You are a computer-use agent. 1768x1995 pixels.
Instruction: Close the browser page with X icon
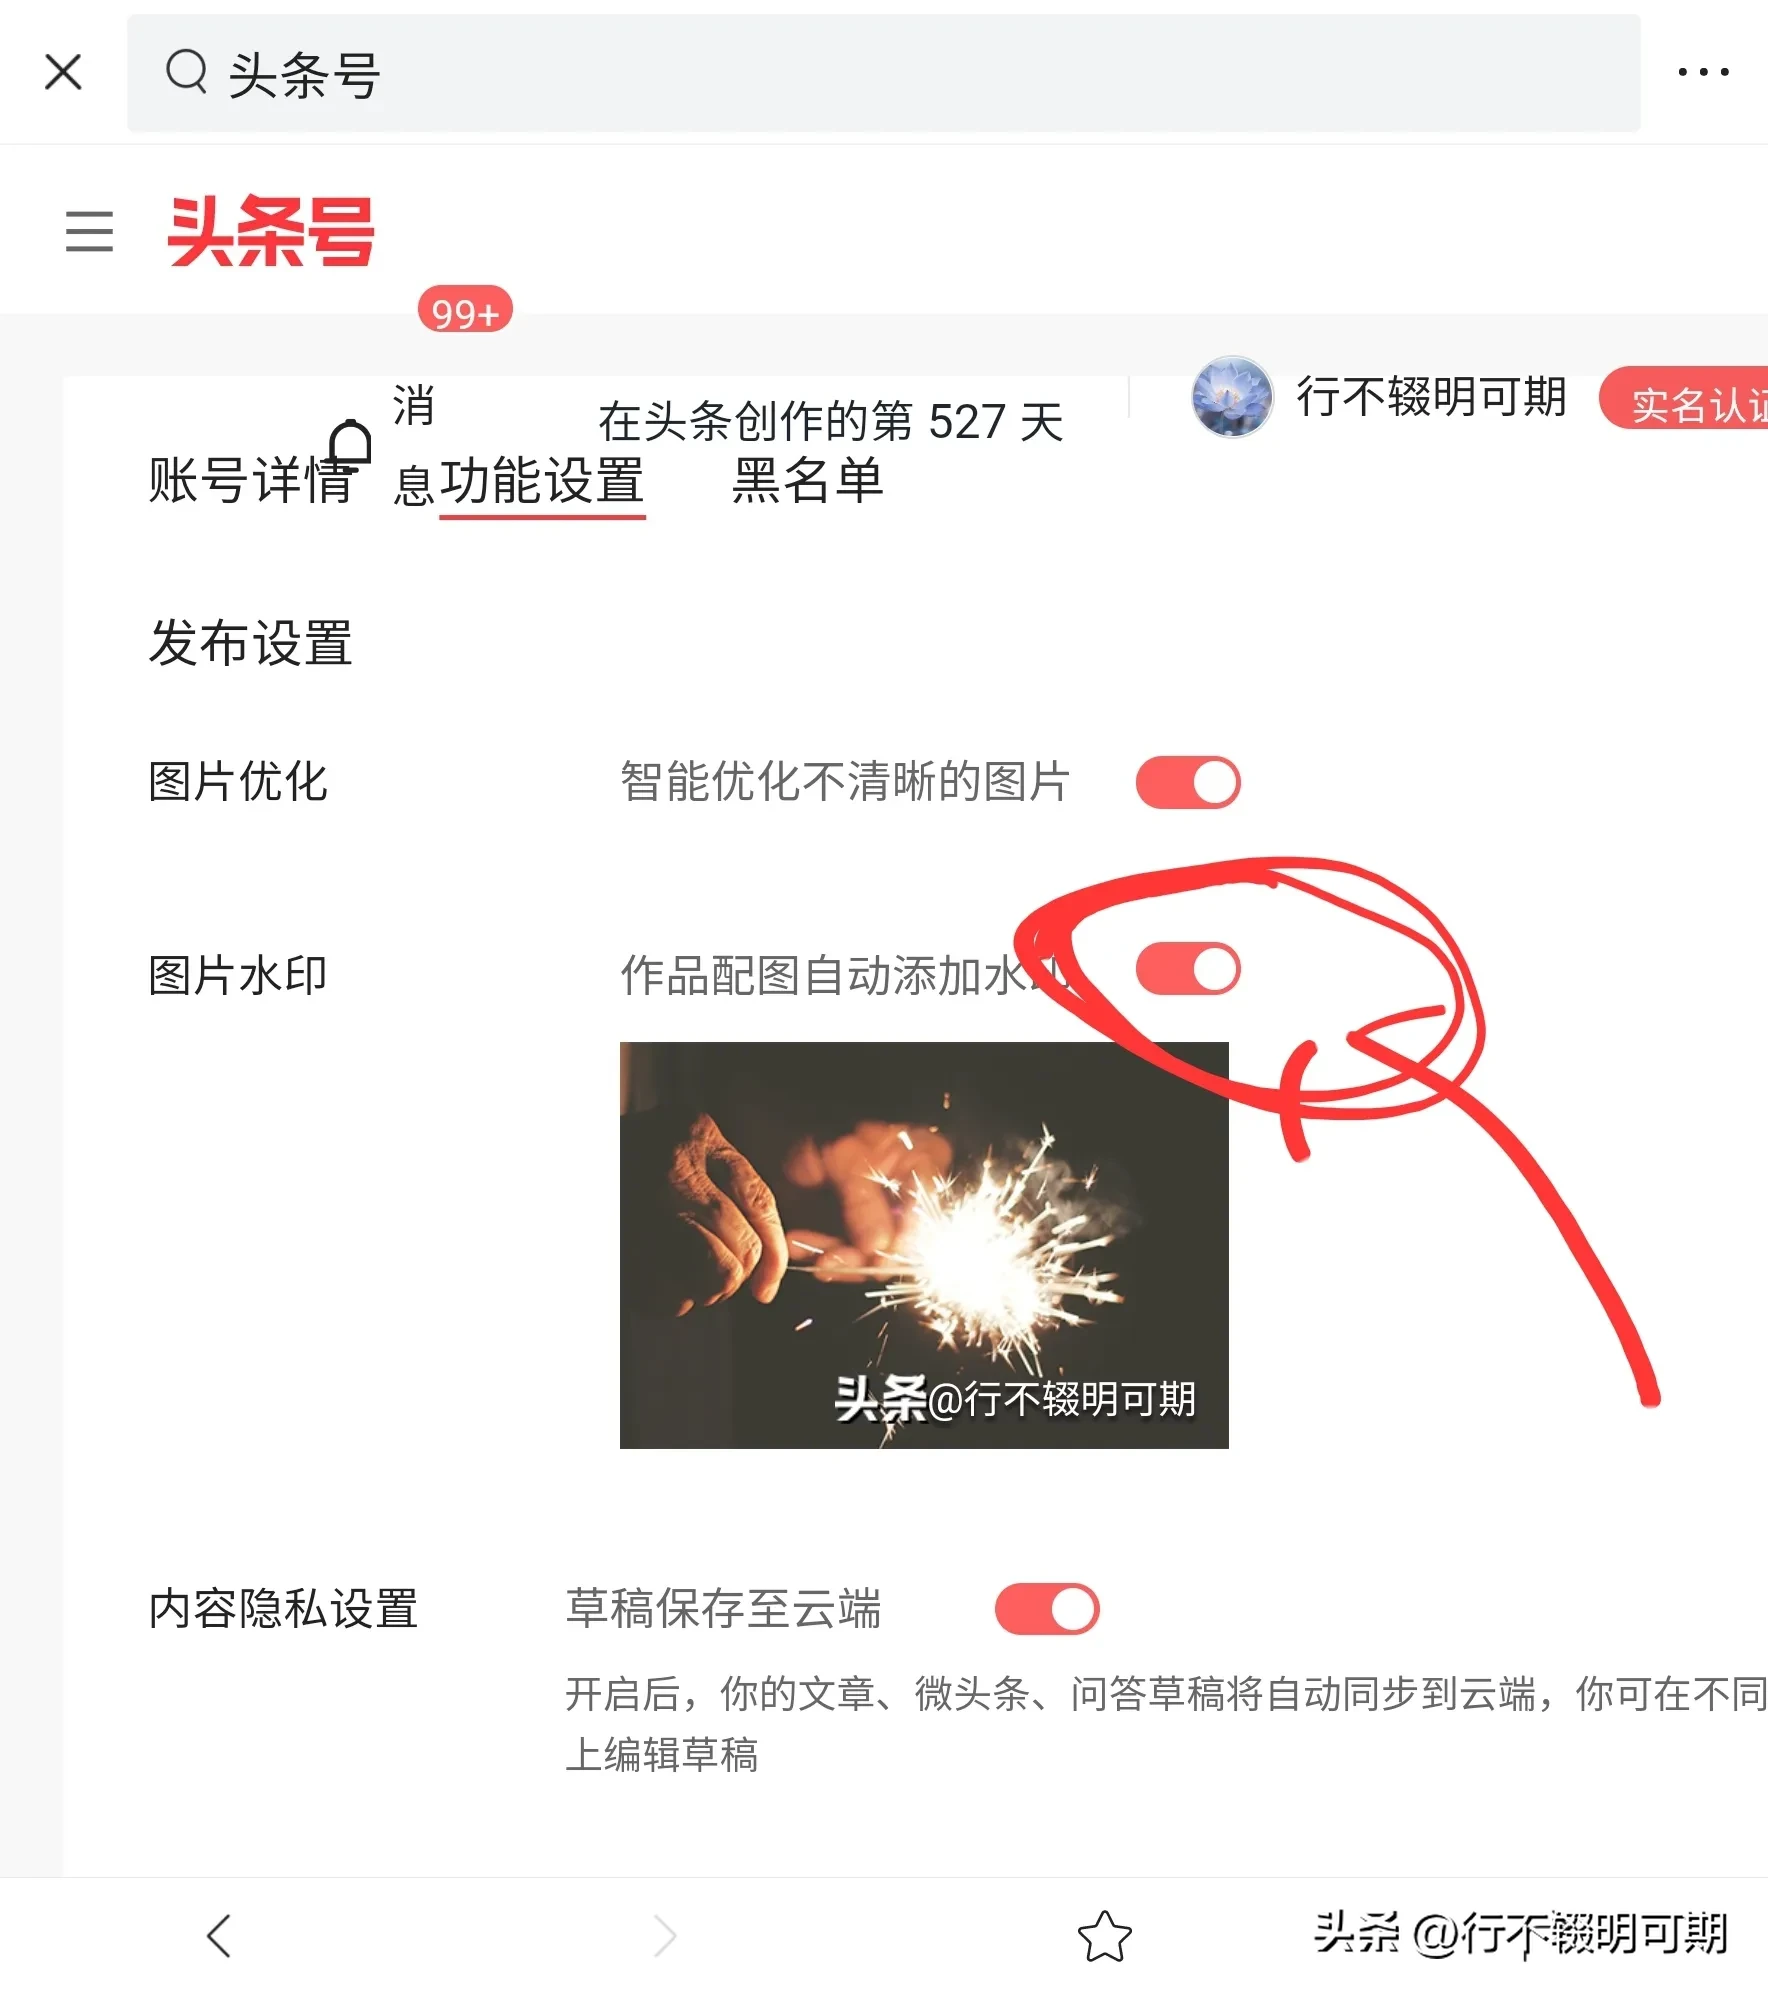click(63, 72)
